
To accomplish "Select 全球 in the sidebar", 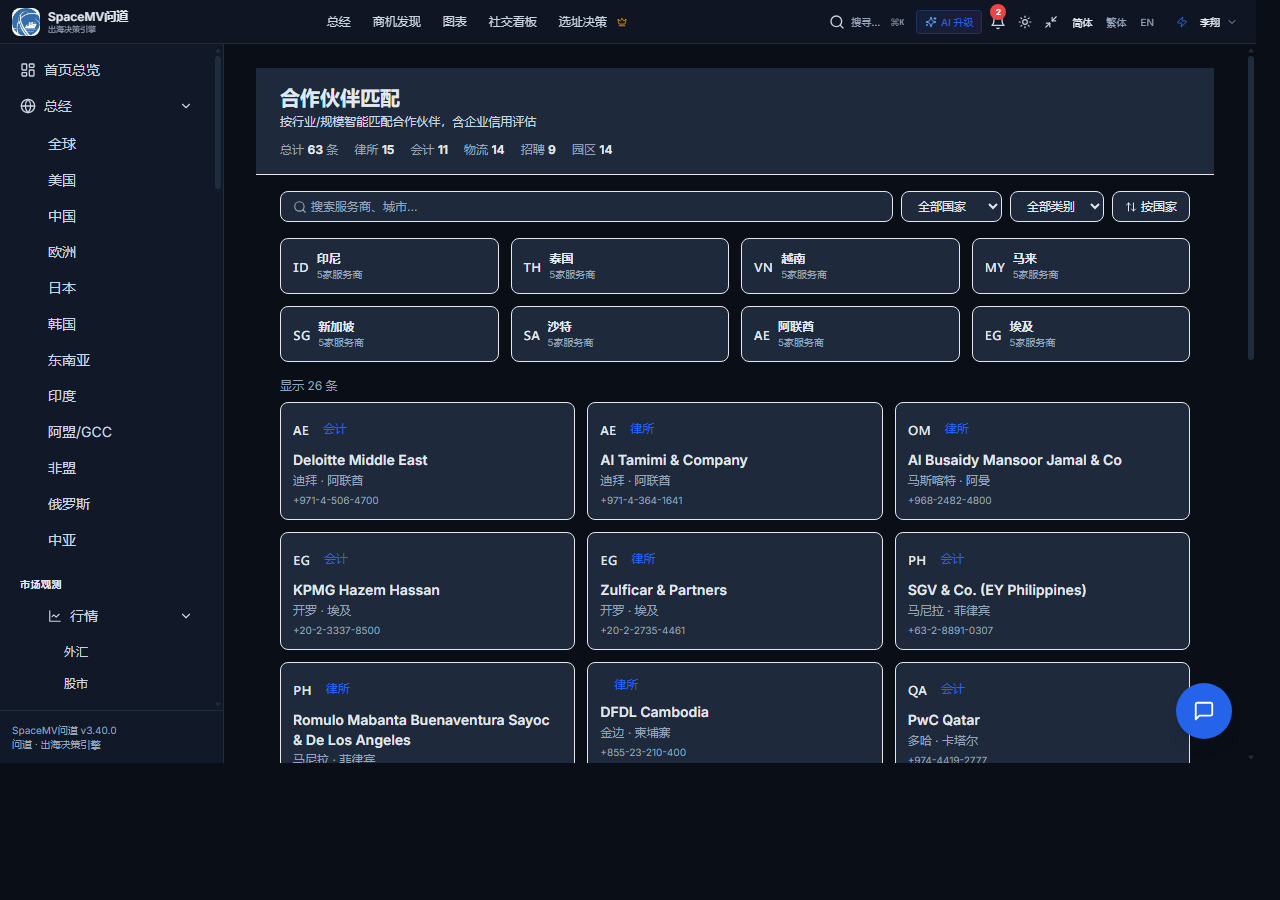I will (x=62, y=144).
